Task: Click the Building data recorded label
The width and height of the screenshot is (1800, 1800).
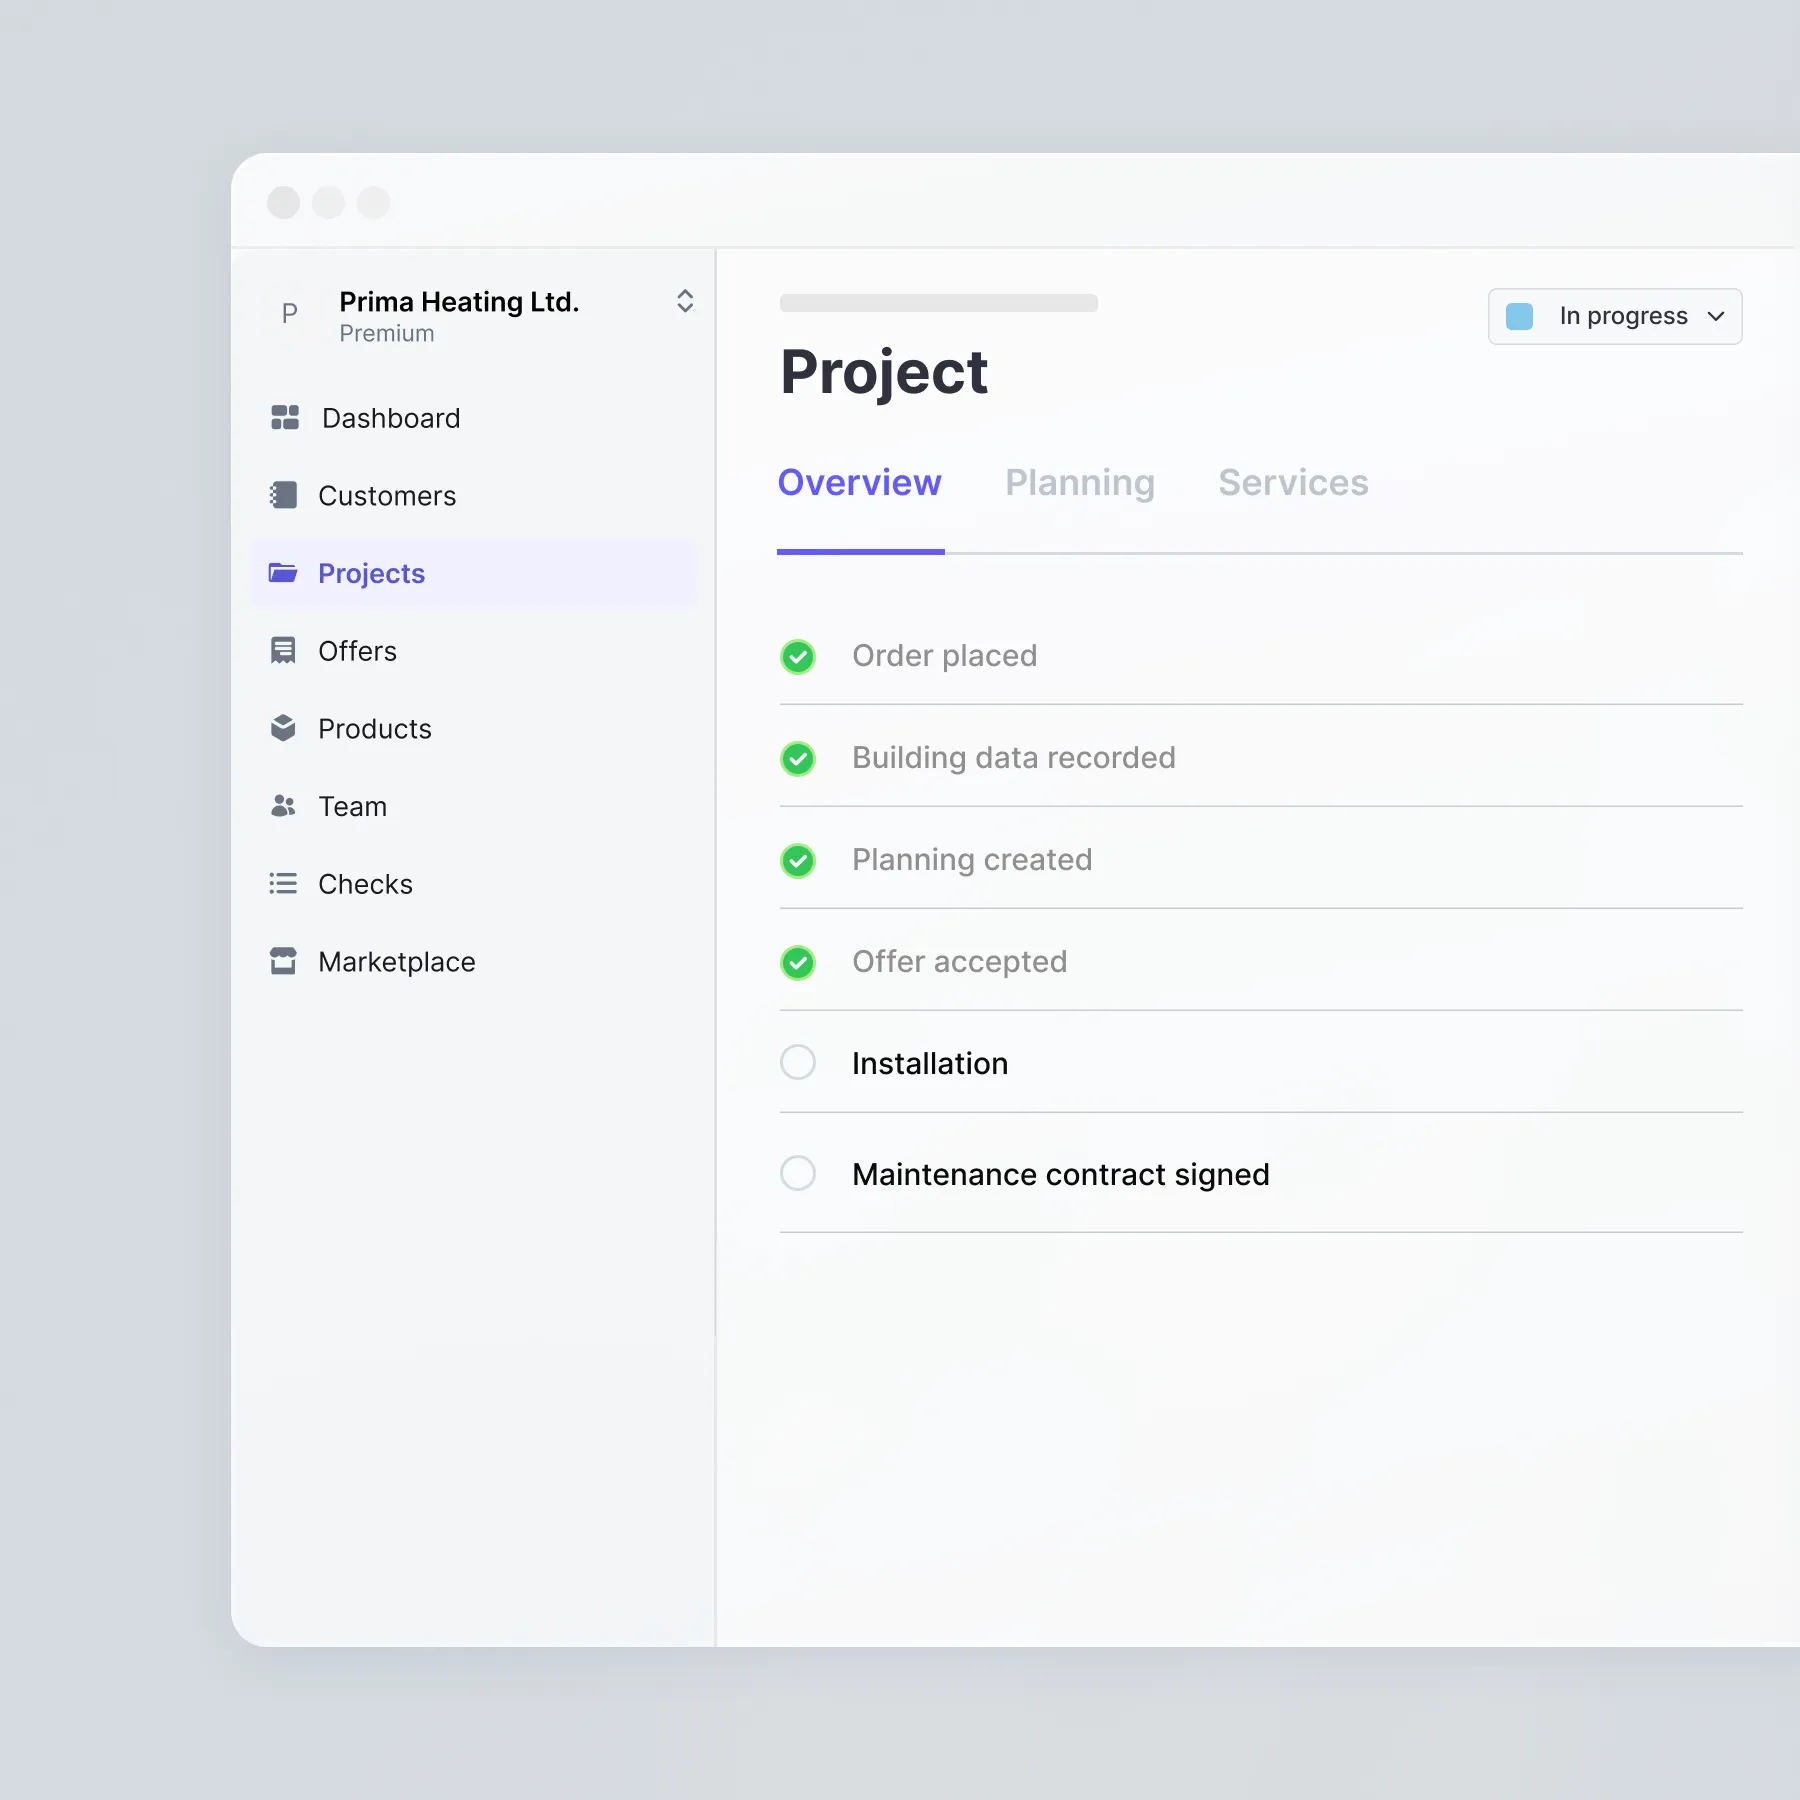Action: [x=1014, y=758]
